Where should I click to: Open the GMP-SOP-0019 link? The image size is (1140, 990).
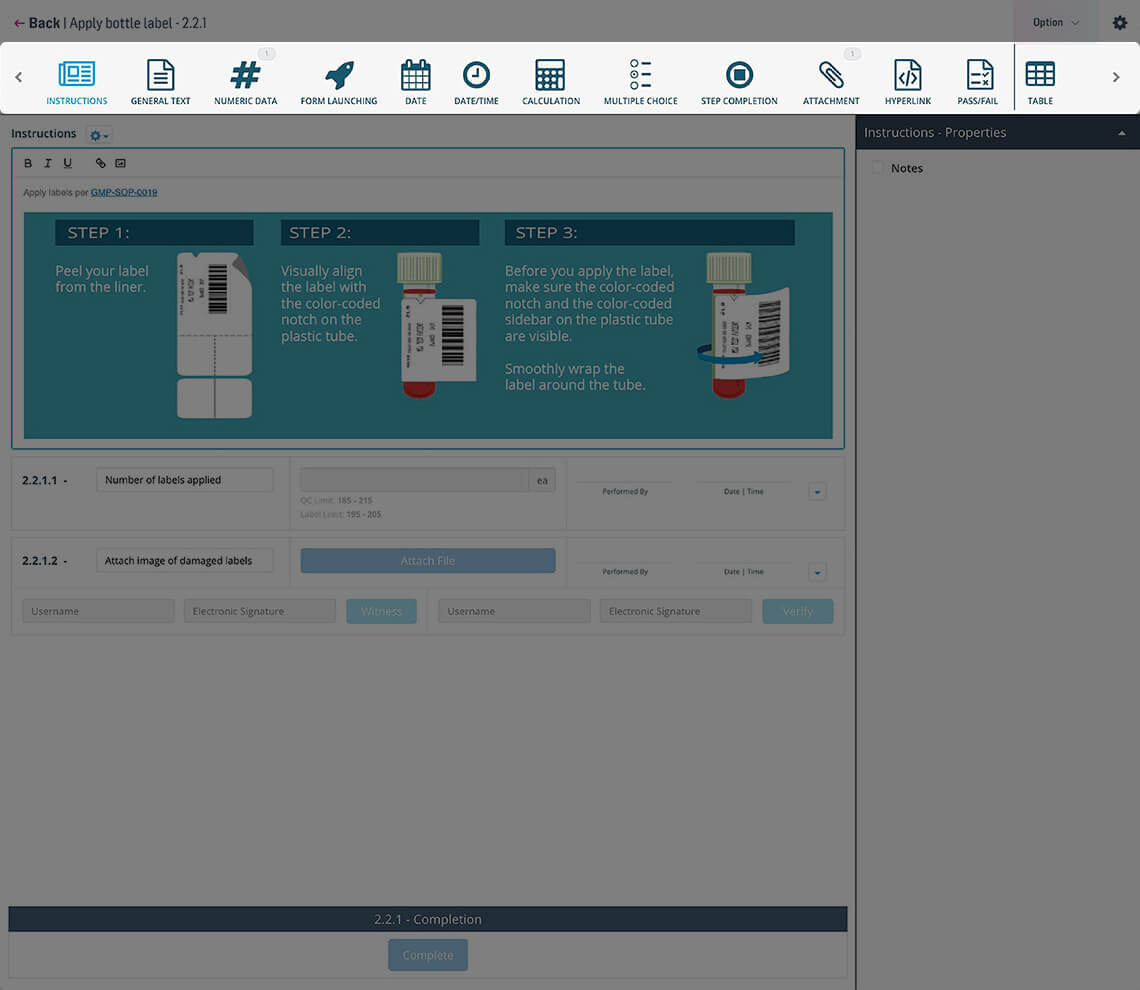124,192
